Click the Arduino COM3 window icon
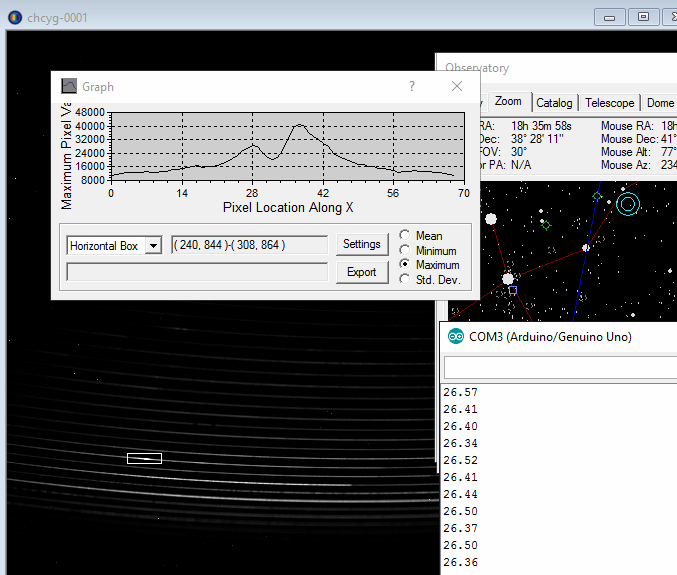The width and height of the screenshot is (677, 575). point(456,337)
